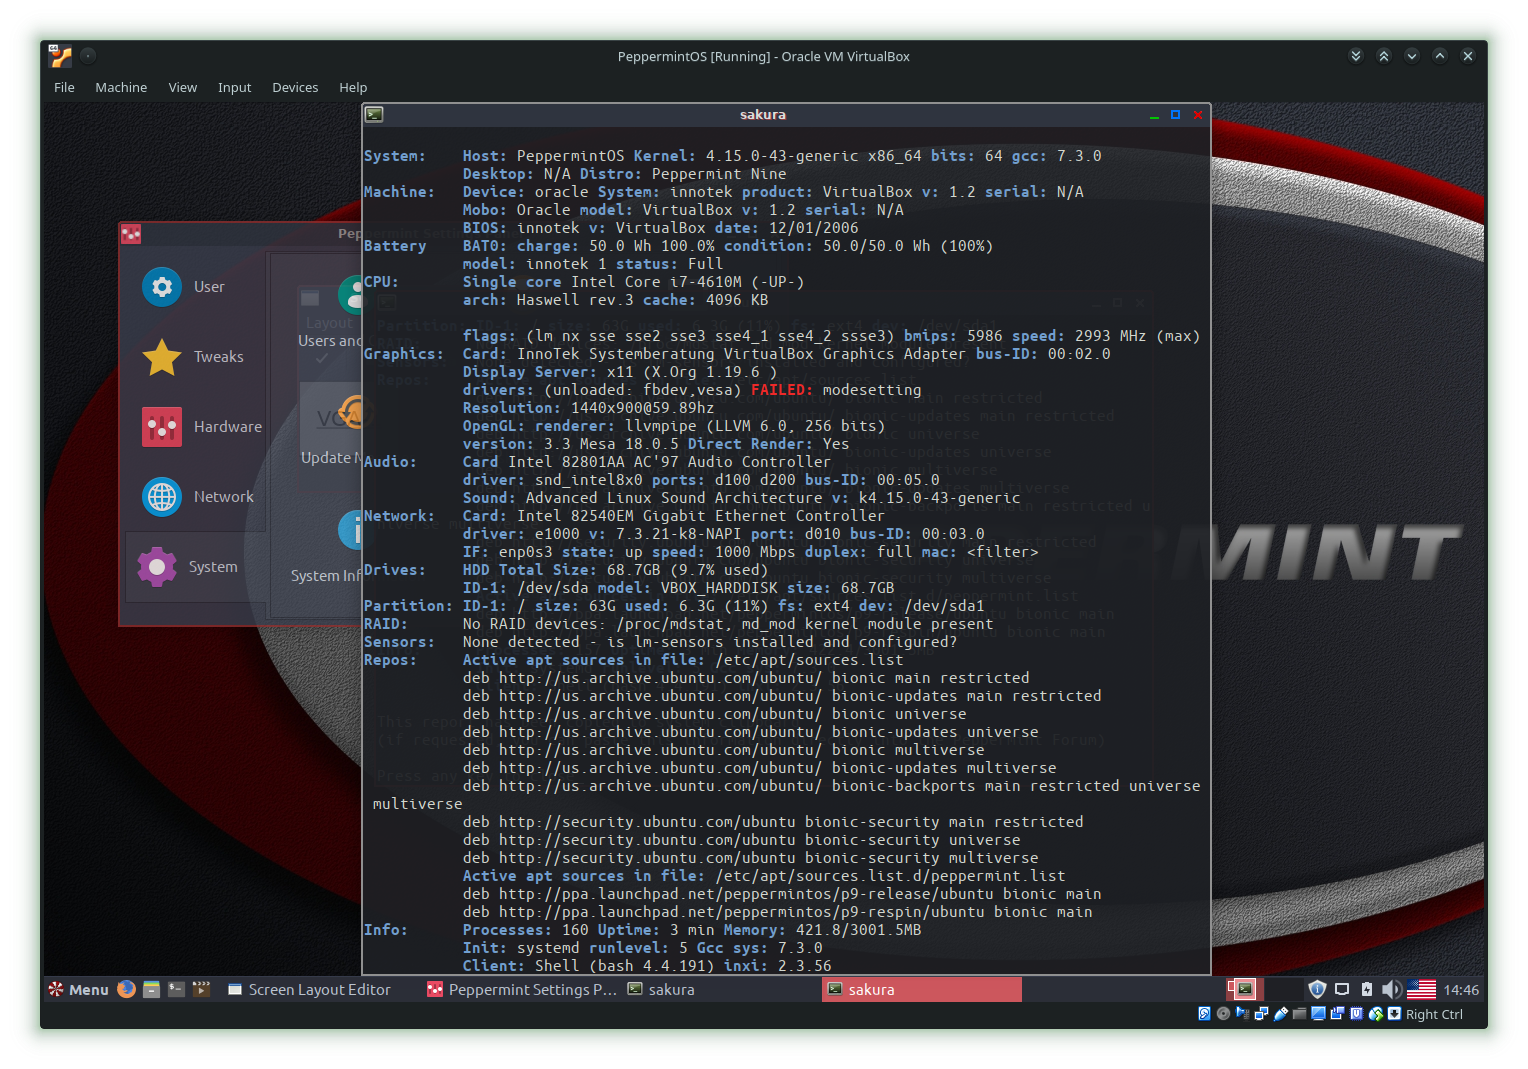Click the media clapperboard launcher in the panel
1528x1069 pixels.
pos(201,989)
